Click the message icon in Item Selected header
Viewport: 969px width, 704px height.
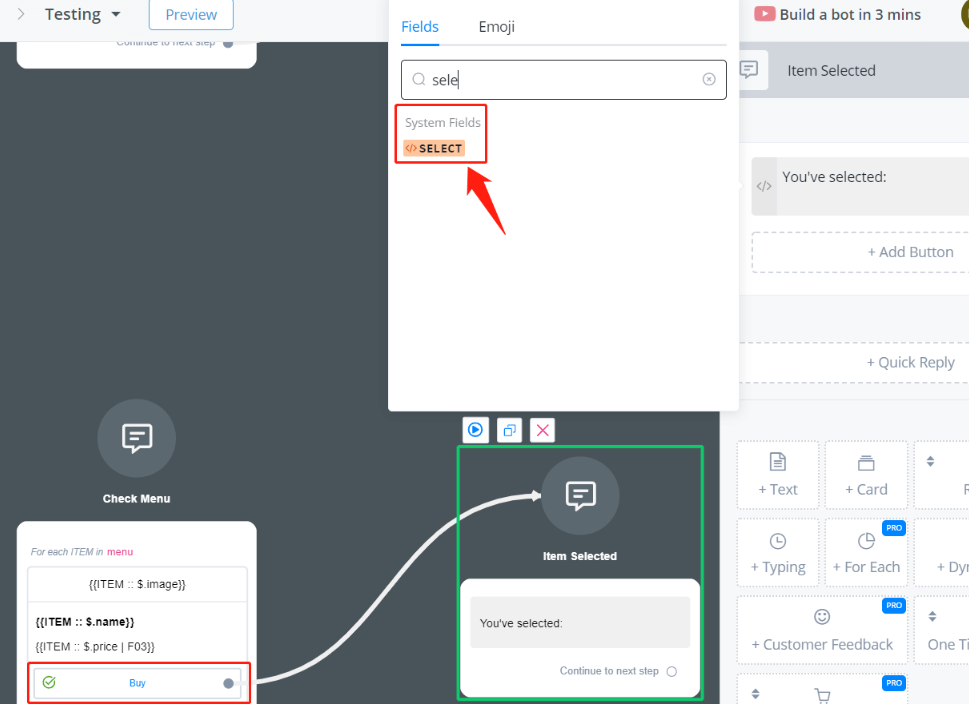pos(748,70)
